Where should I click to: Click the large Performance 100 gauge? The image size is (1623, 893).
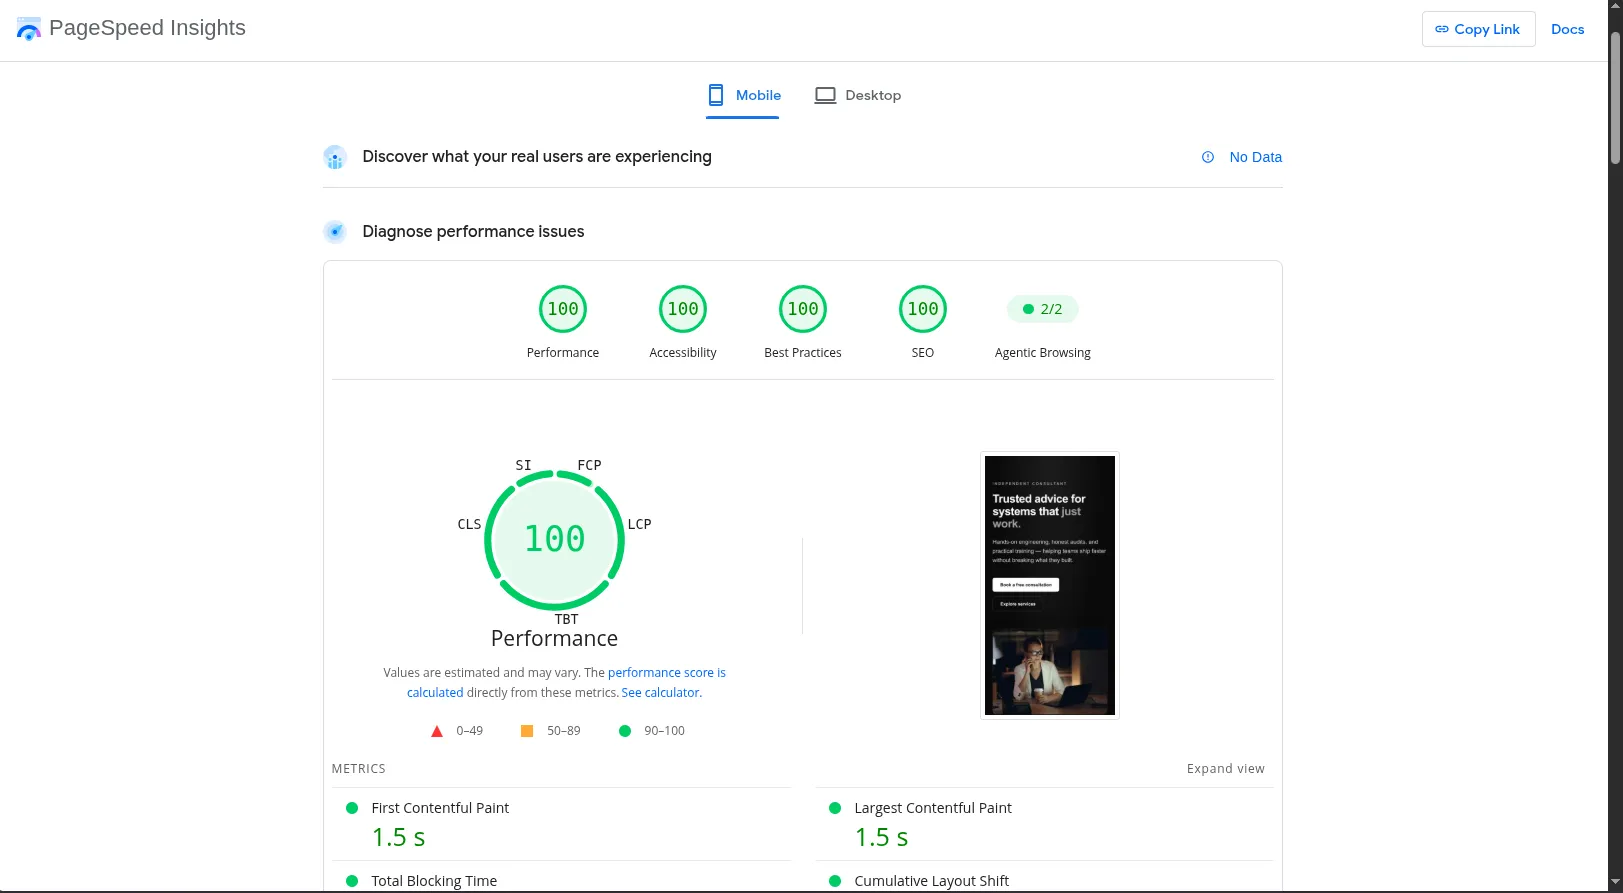tap(555, 540)
